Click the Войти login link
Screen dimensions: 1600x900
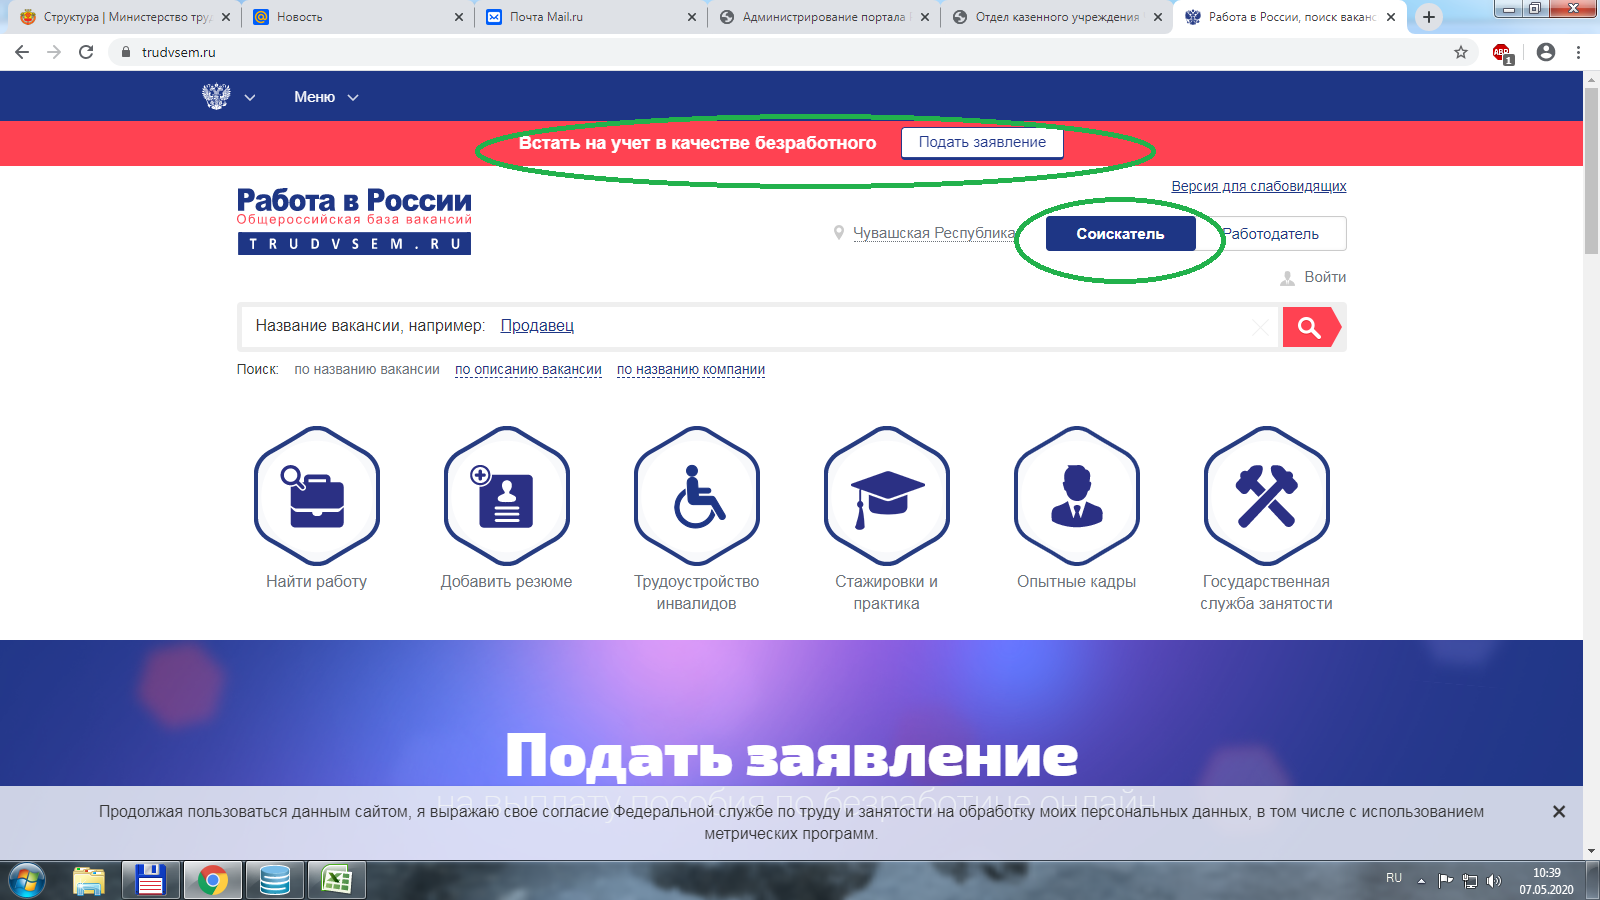(1325, 277)
